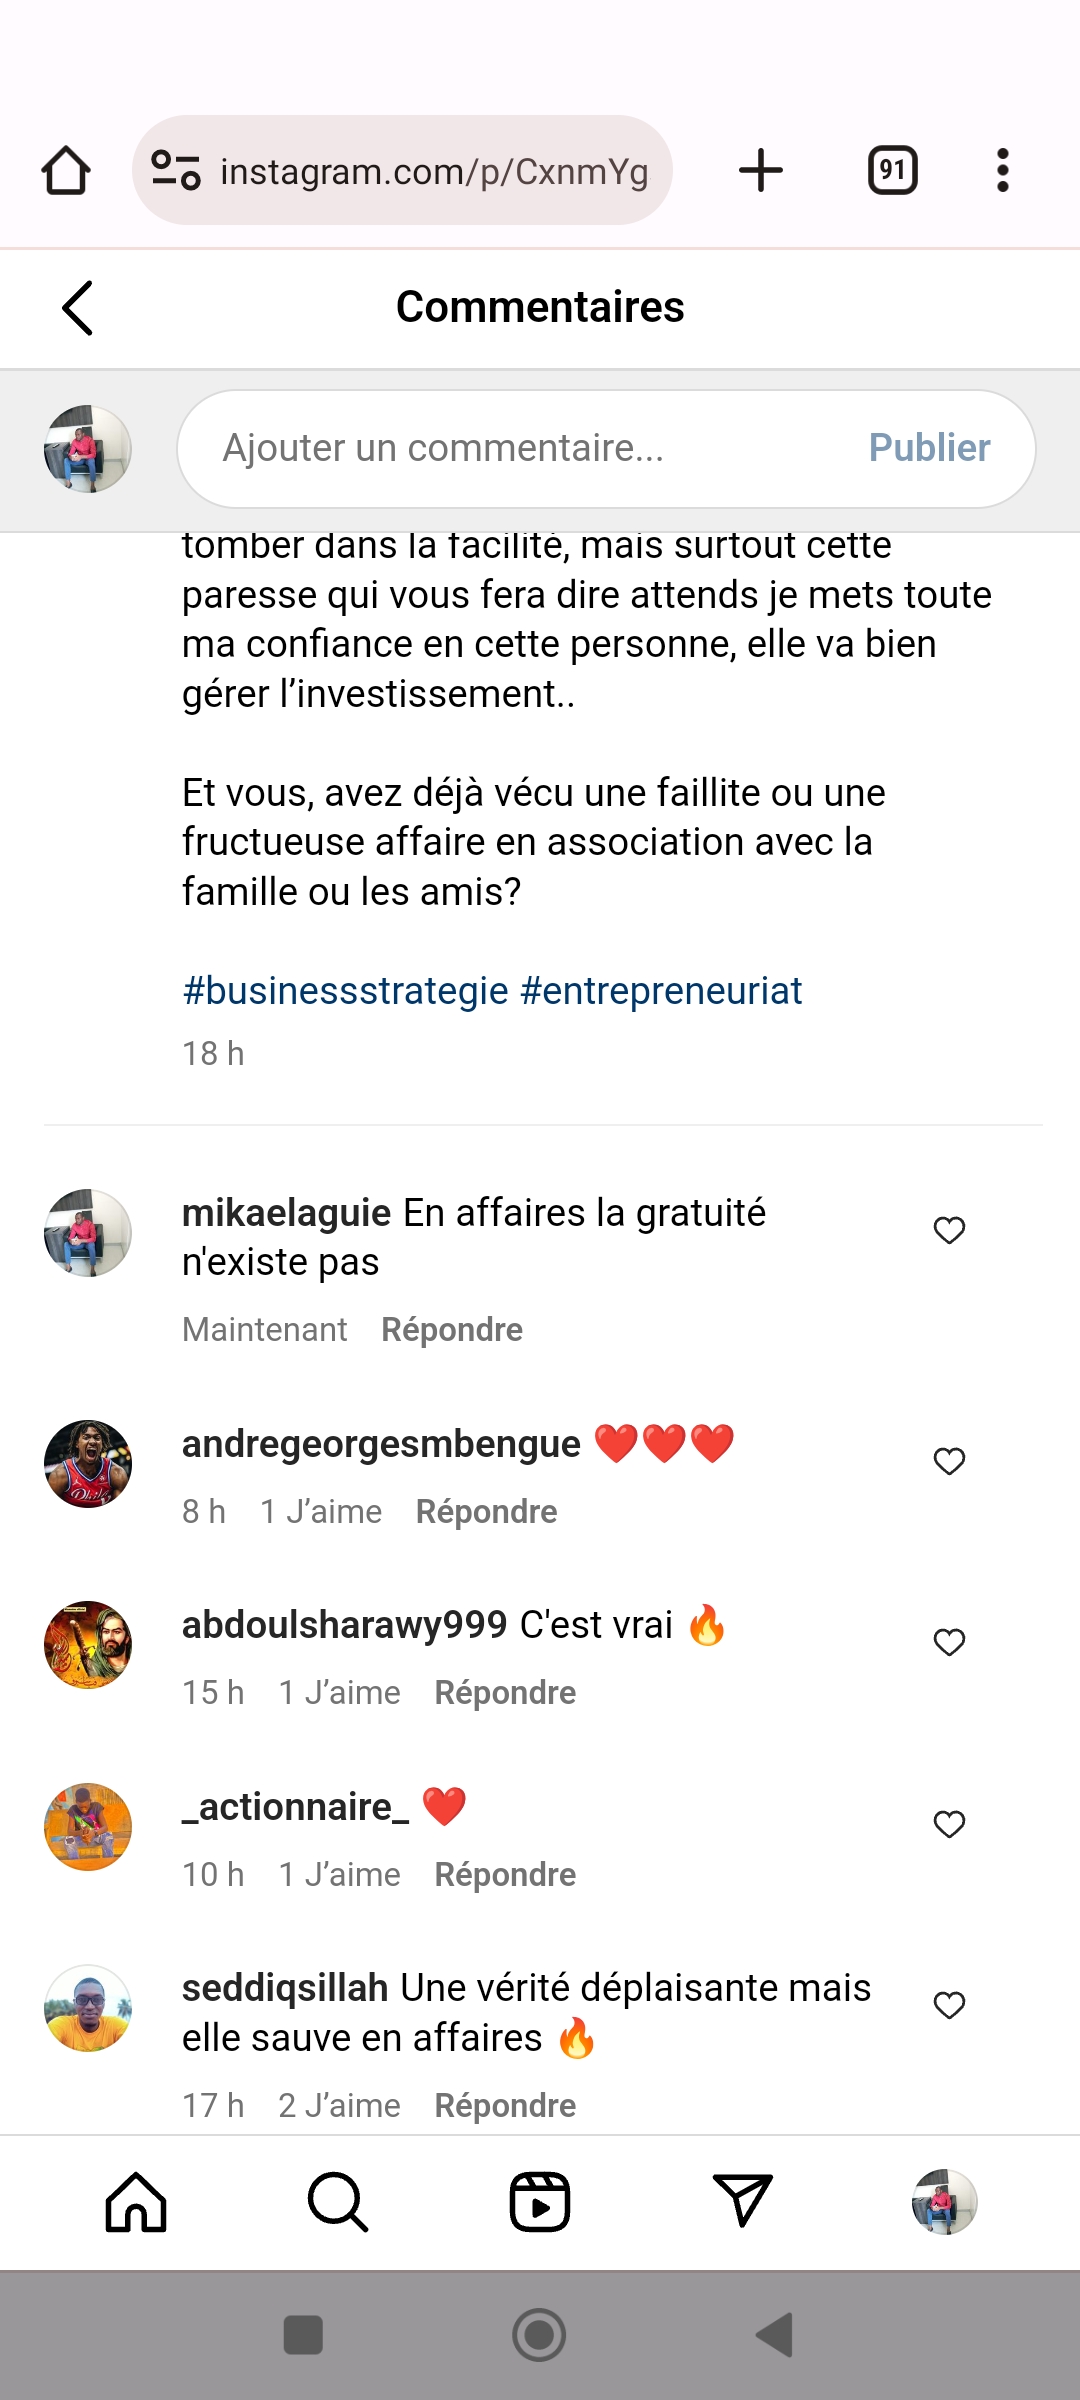Screen dimensions: 1080x2400
Task: Like andregeorgesmbengue's hearts comment
Action: point(949,1461)
